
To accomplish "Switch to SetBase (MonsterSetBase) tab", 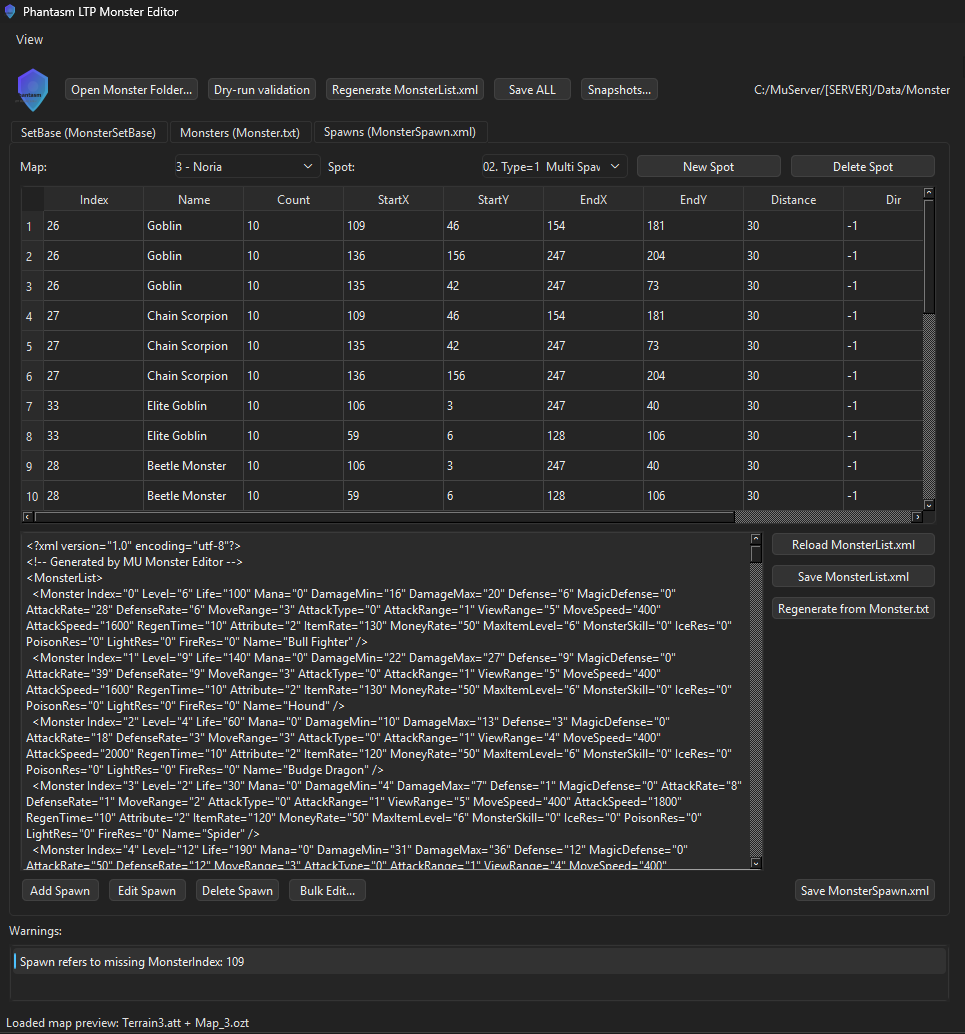I will (88, 133).
